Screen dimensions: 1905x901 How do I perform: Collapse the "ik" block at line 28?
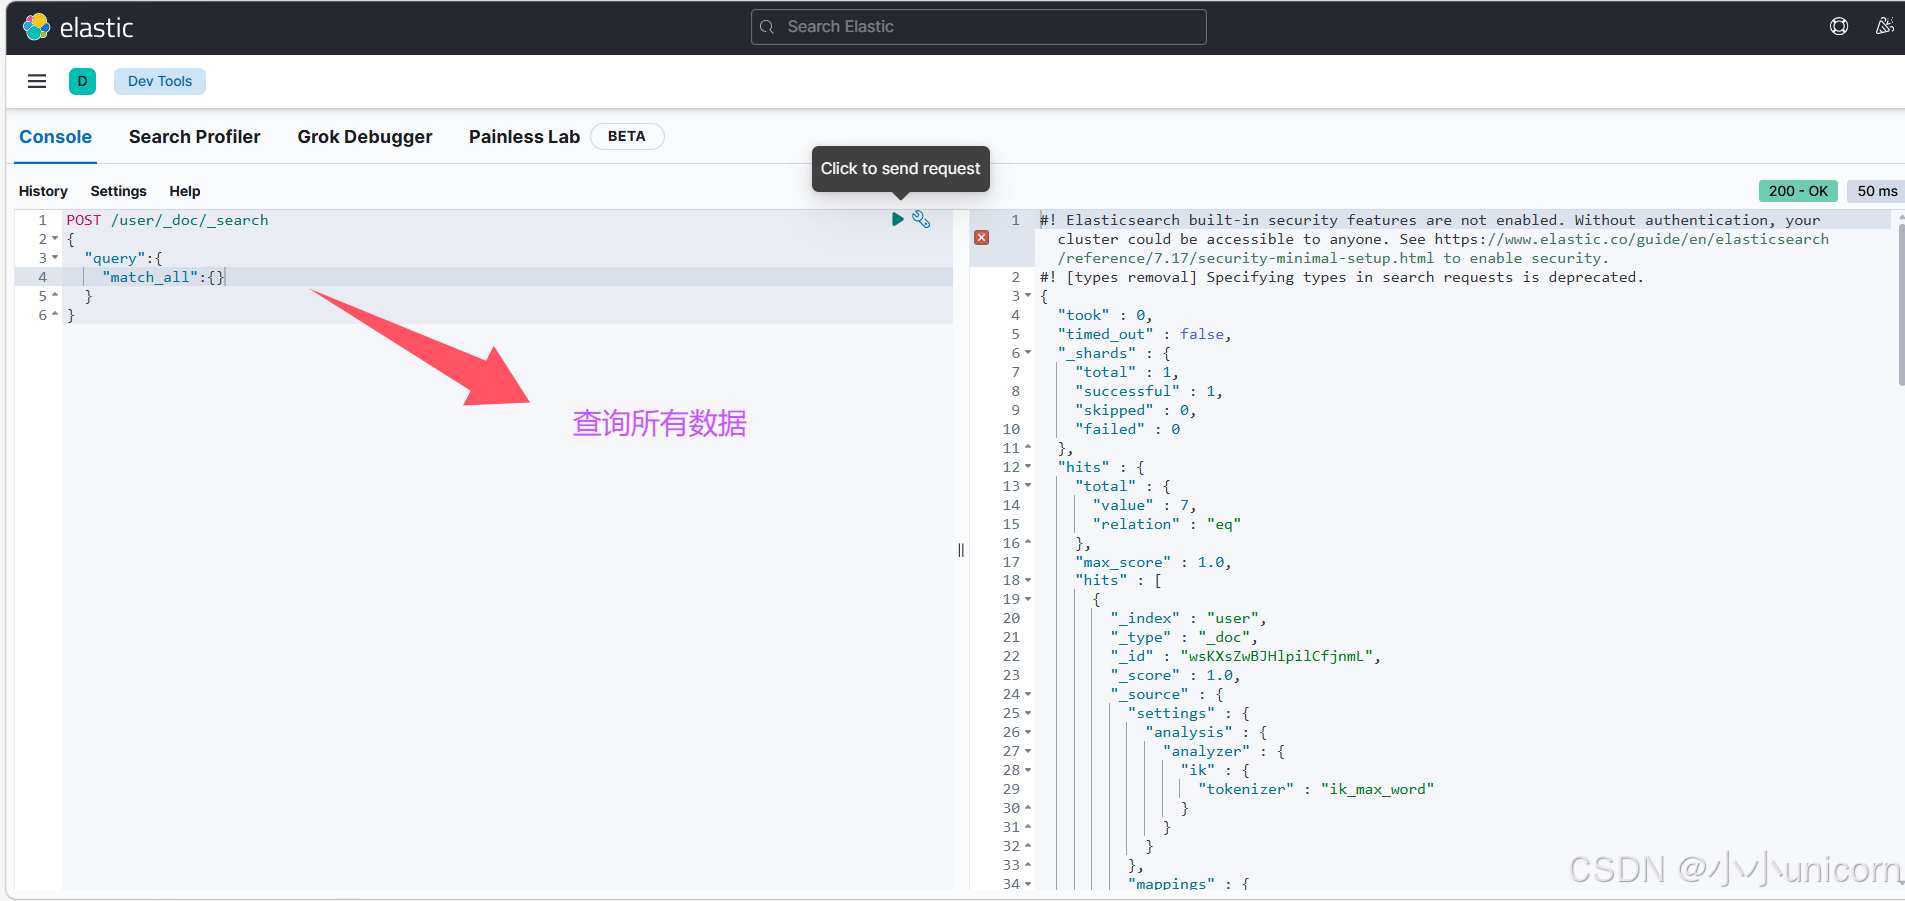coord(1028,770)
